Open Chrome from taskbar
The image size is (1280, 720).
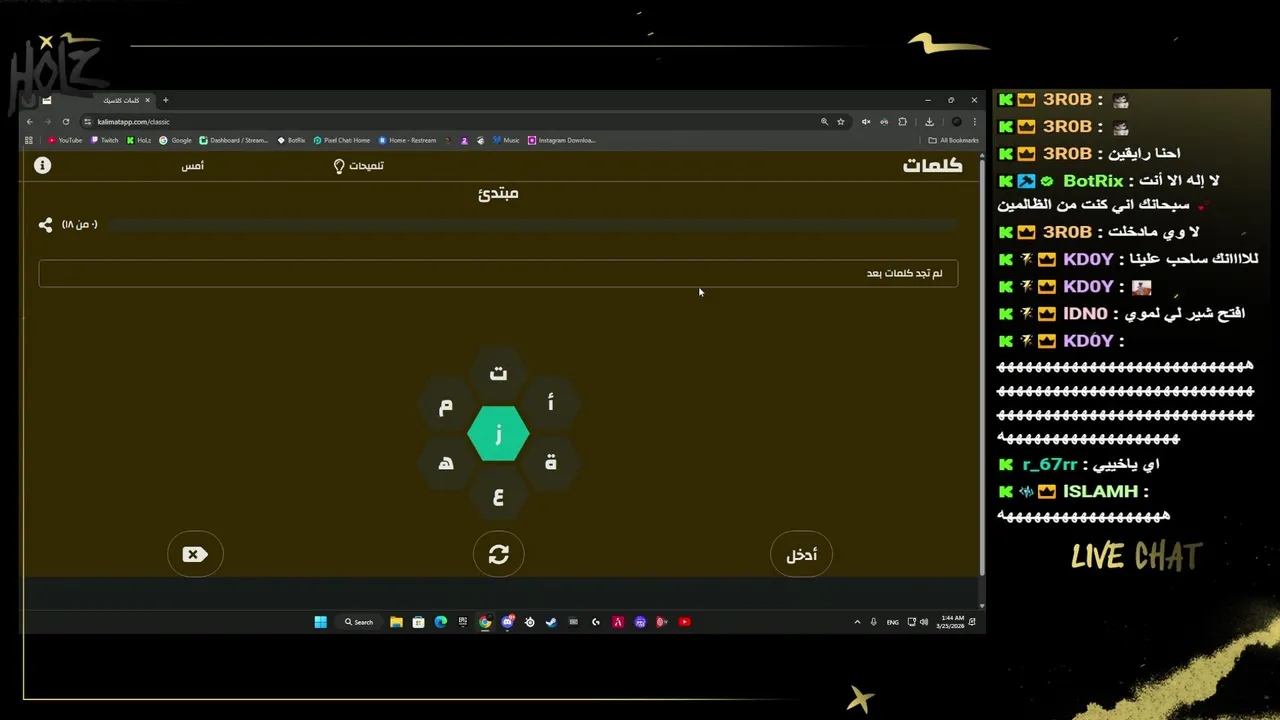tap(485, 622)
